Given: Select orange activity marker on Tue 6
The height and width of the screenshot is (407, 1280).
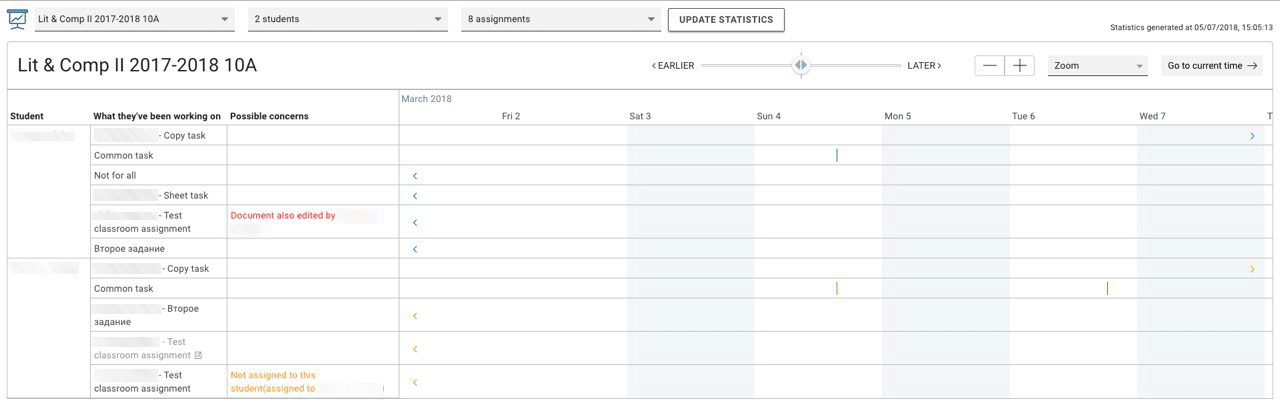Looking at the screenshot, I should (x=1107, y=289).
